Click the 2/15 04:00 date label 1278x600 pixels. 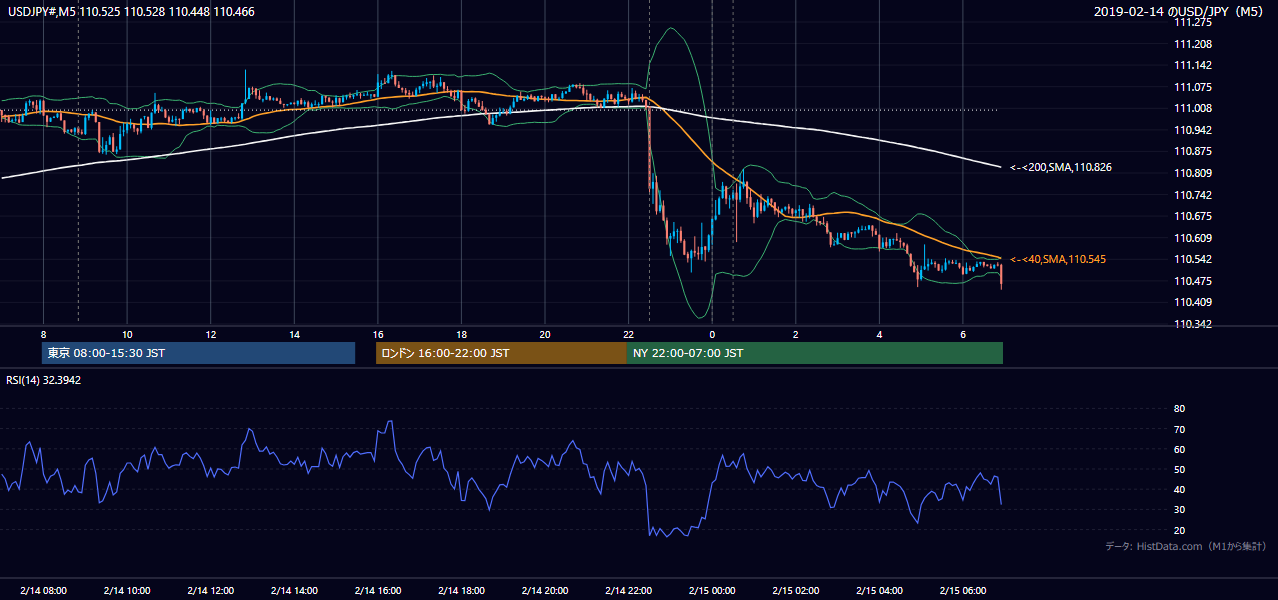879,590
